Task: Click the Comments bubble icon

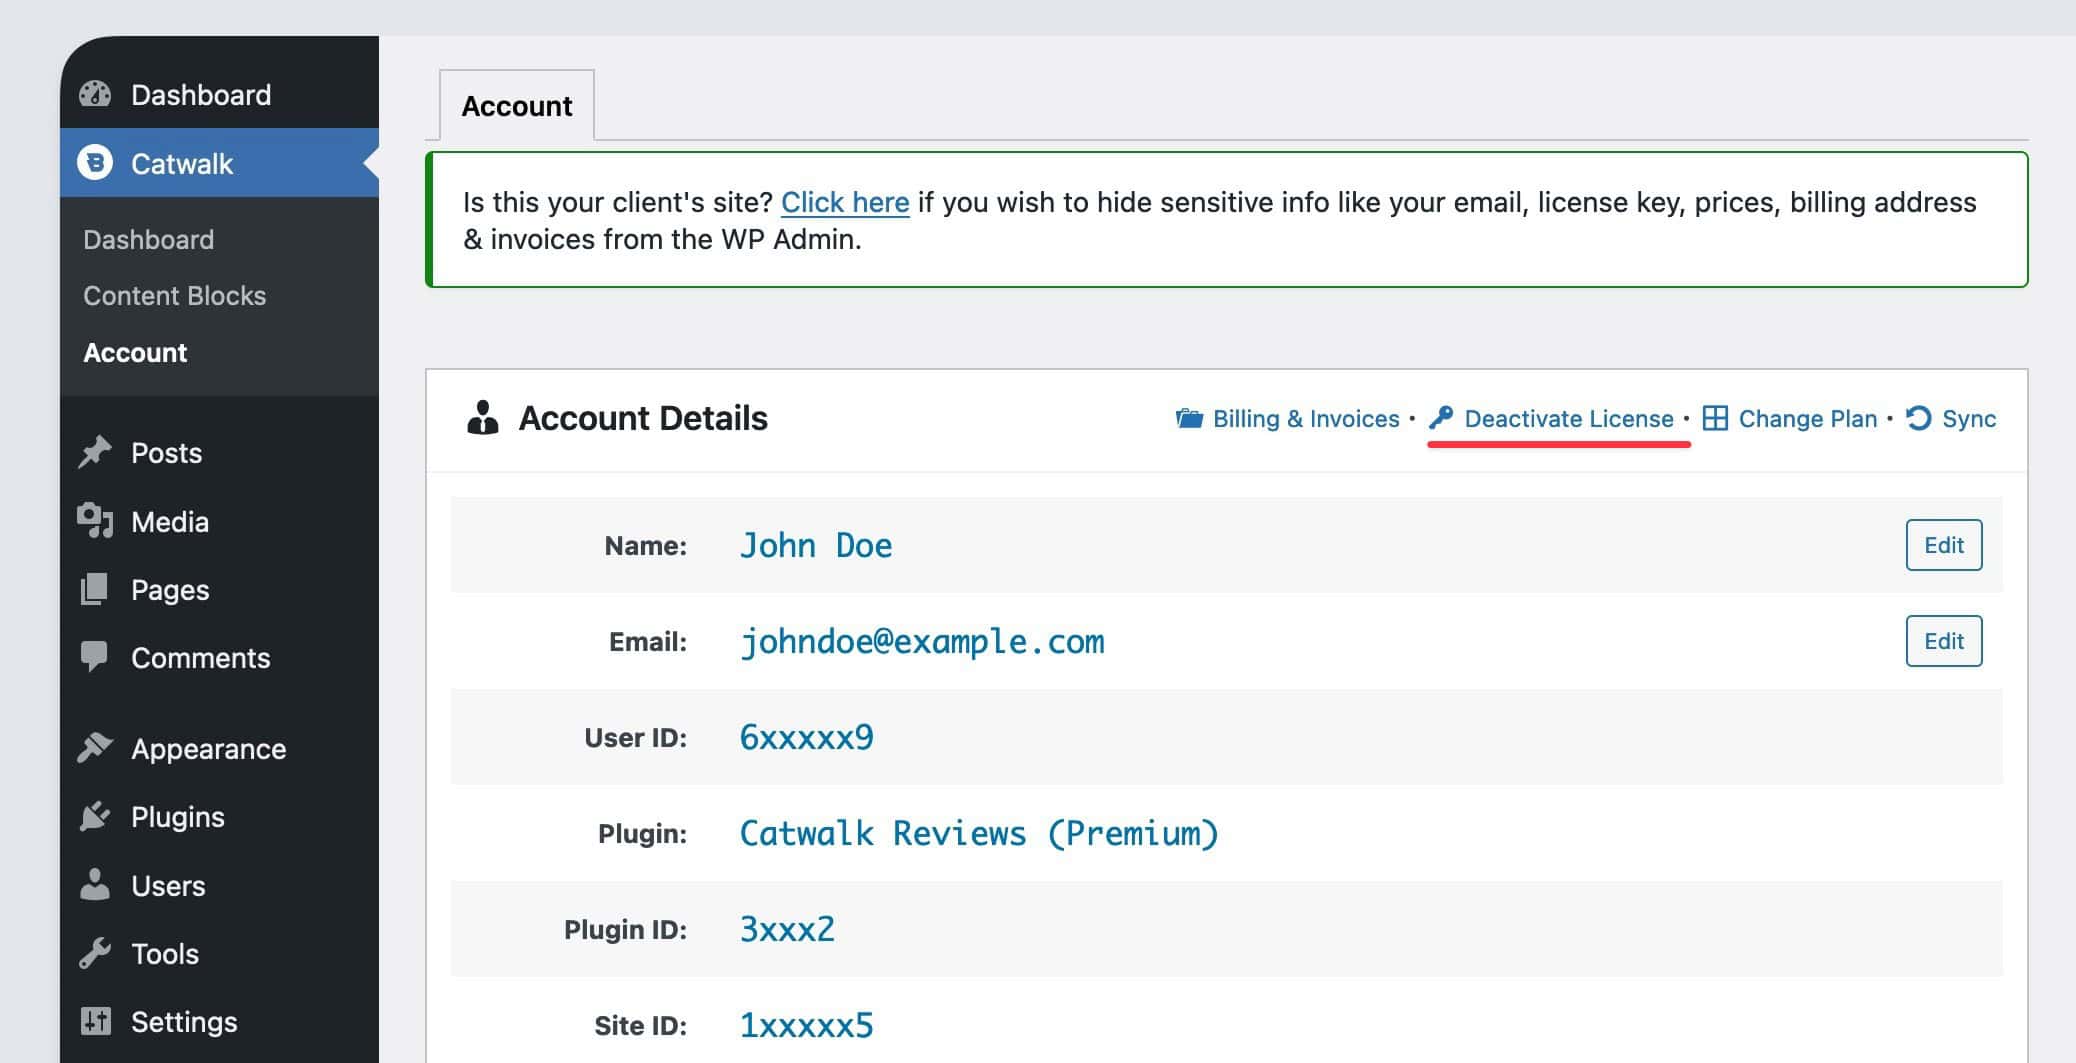Action: [94, 657]
